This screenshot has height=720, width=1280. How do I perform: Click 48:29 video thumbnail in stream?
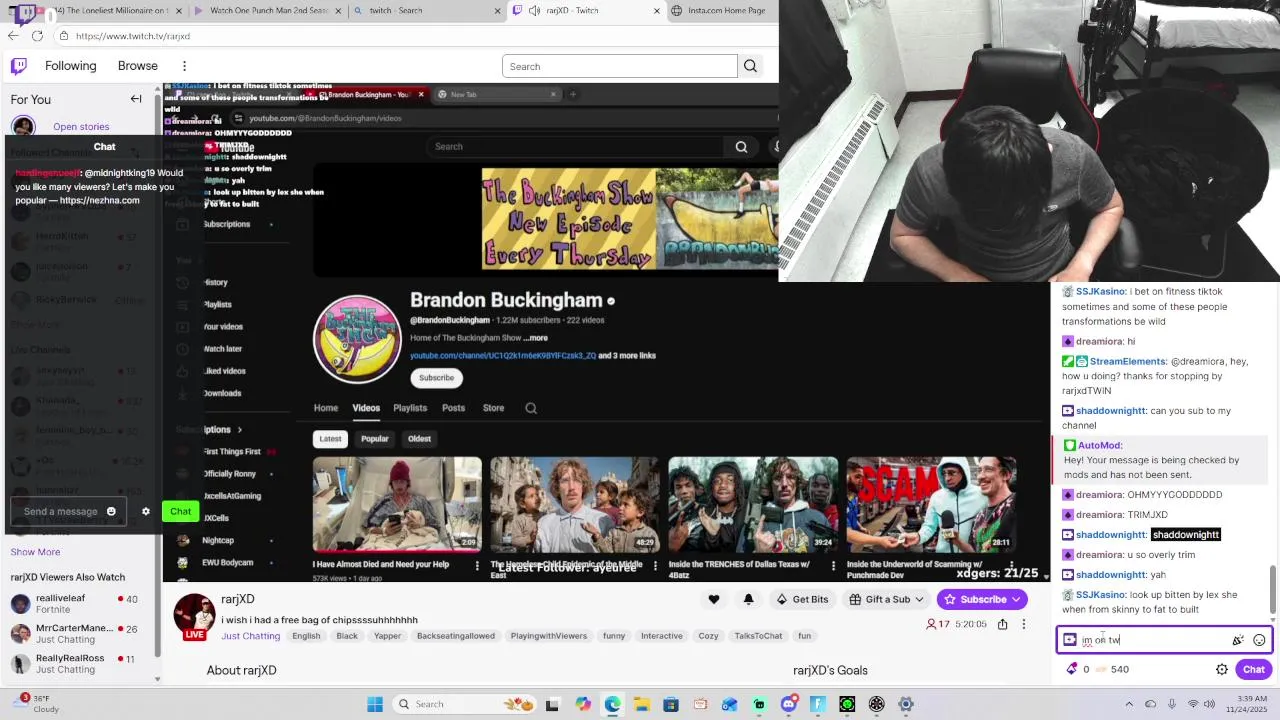pyautogui.click(x=575, y=505)
